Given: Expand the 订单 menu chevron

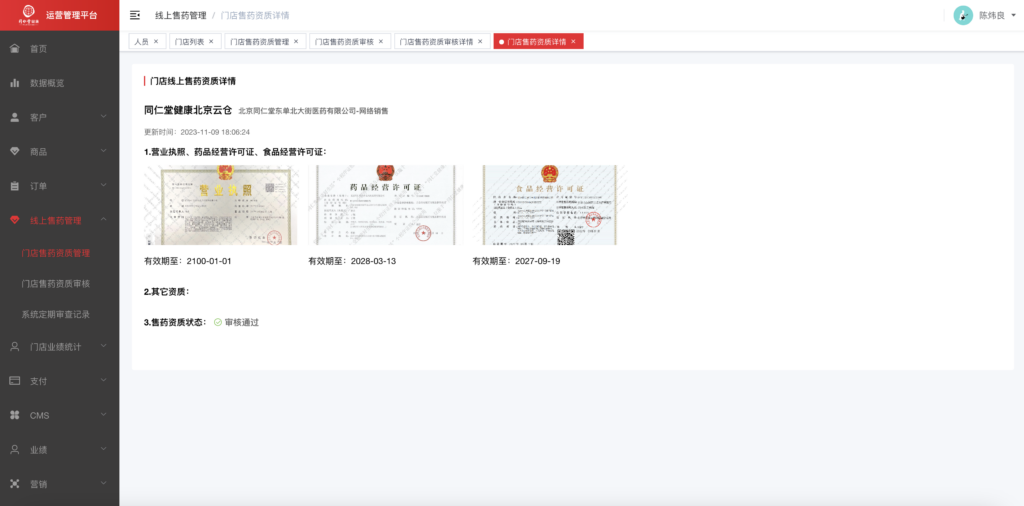Looking at the screenshot, I should point(104,185).
